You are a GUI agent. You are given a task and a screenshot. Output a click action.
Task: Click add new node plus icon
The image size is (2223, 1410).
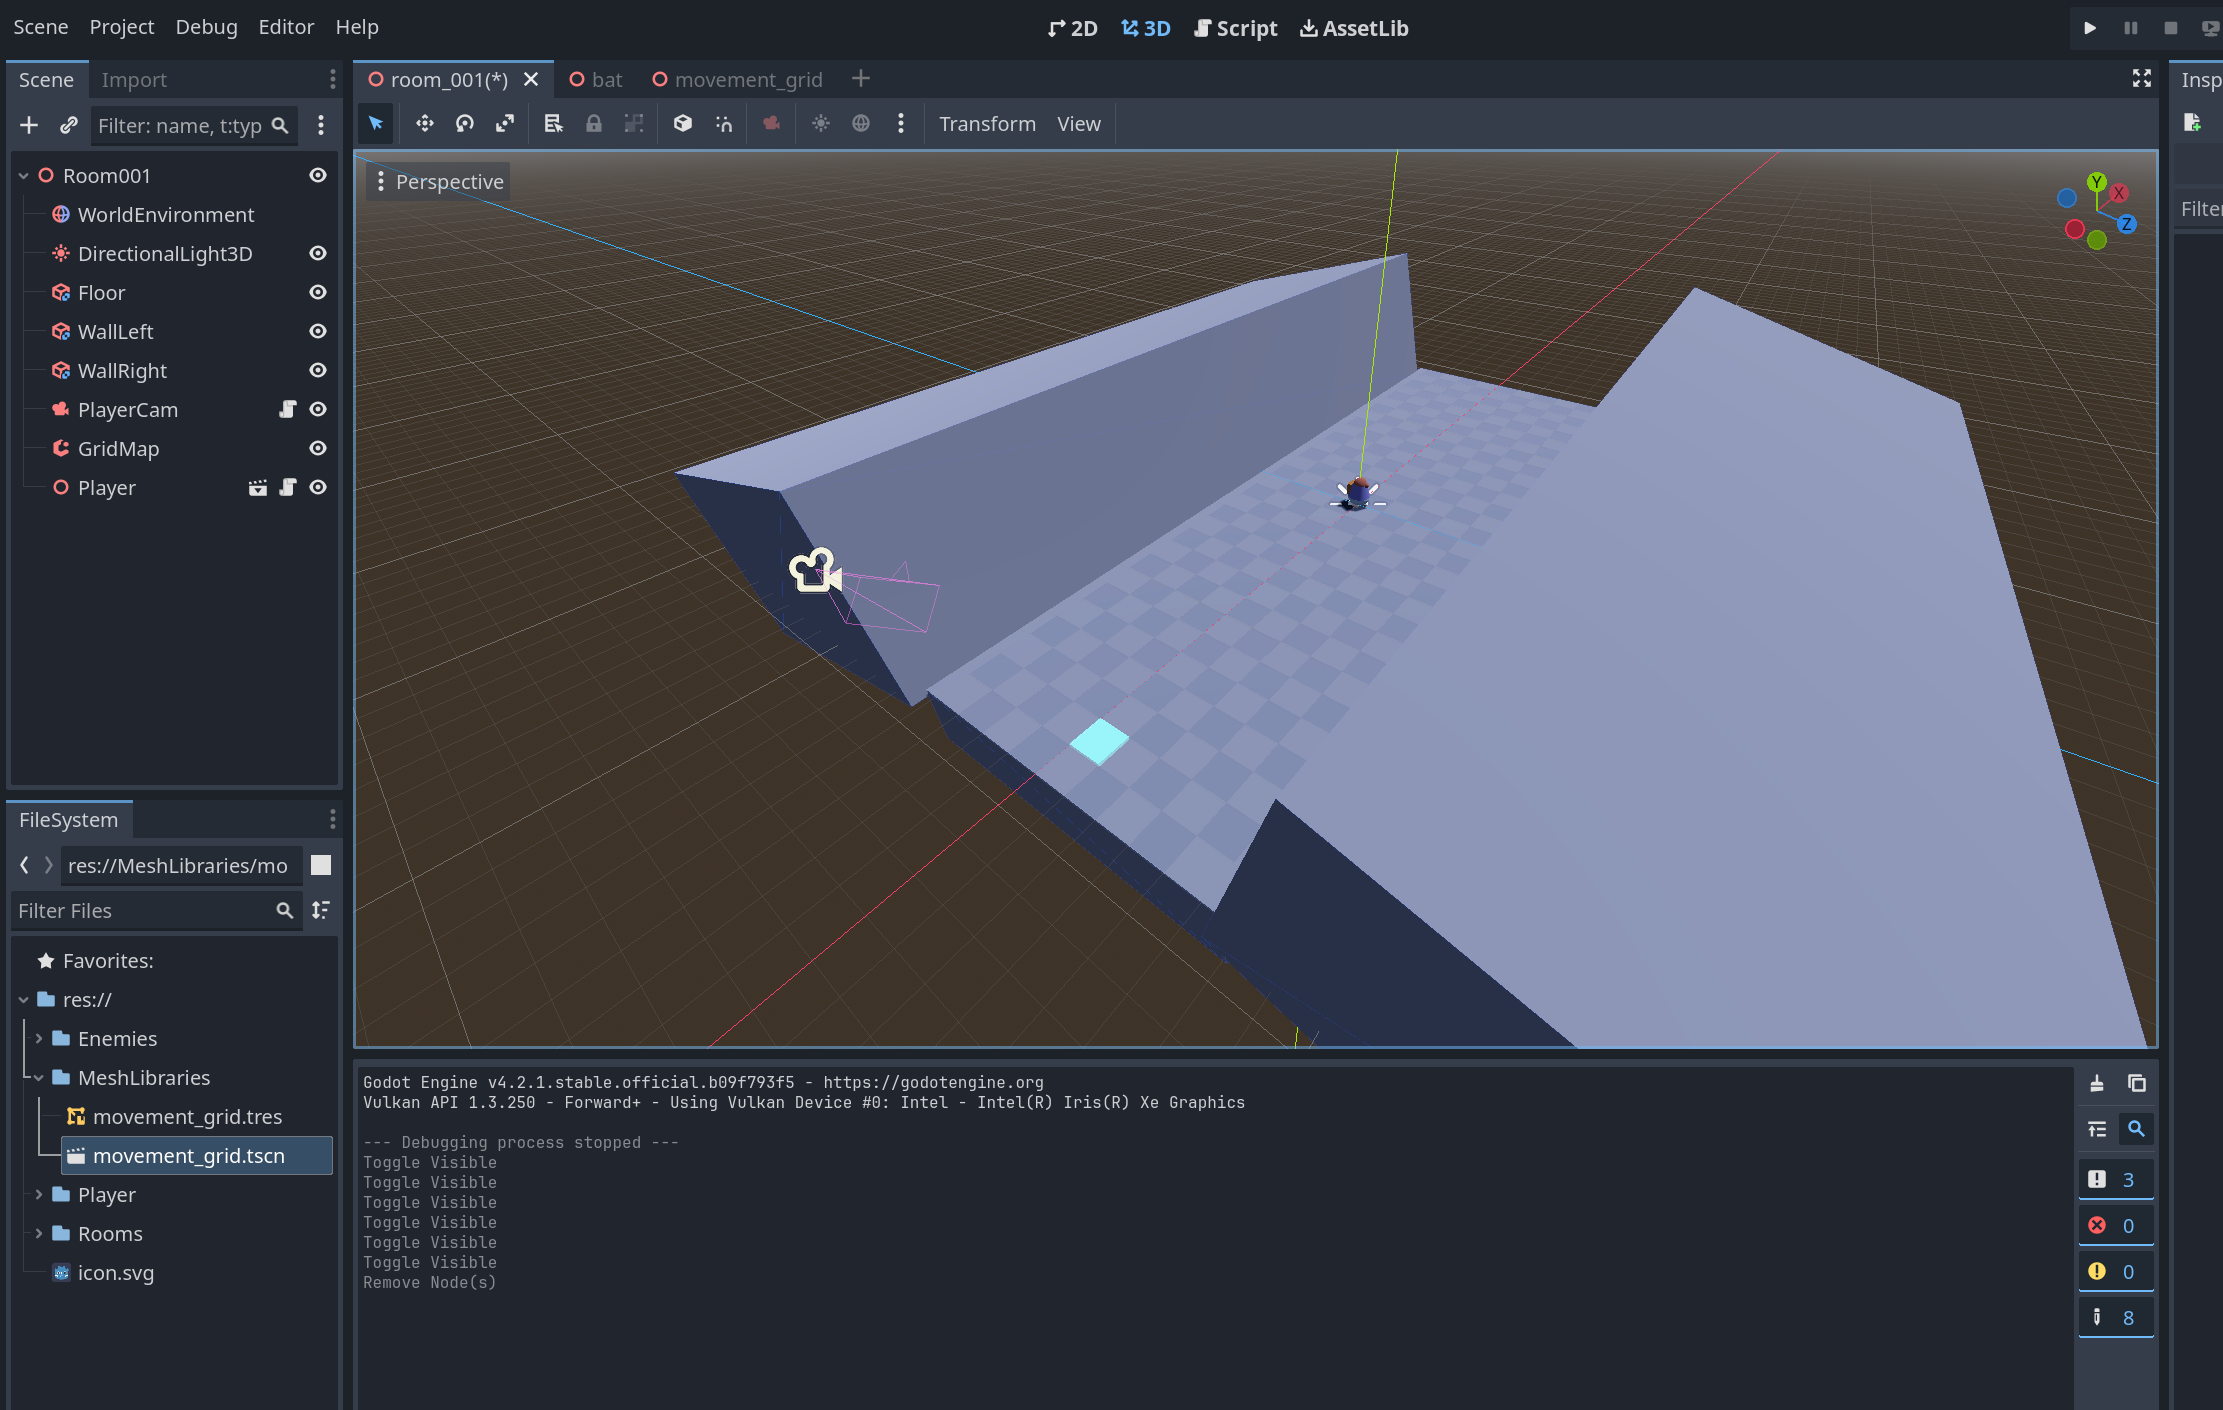29,125
